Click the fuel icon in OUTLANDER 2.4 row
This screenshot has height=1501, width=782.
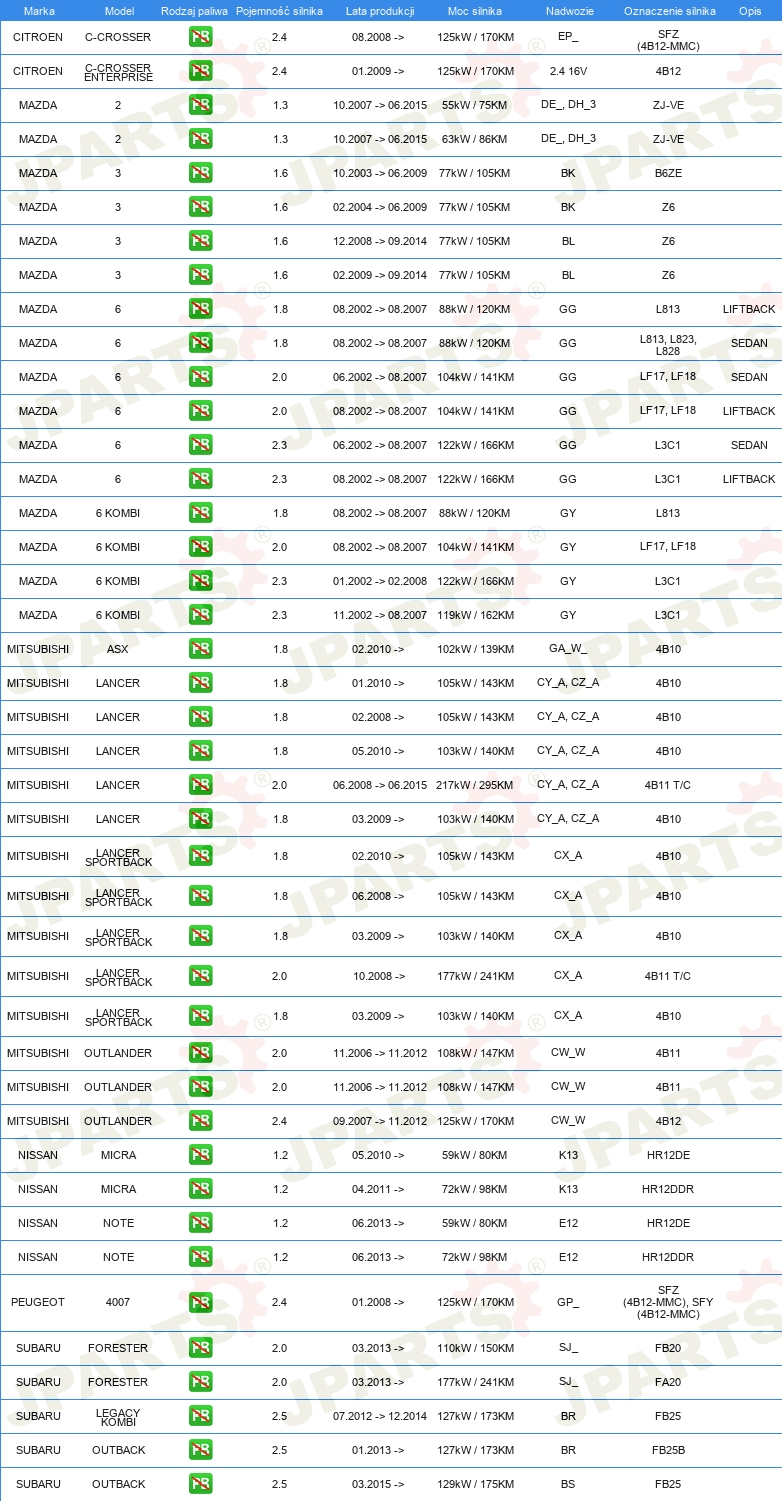click(200, 1121)
